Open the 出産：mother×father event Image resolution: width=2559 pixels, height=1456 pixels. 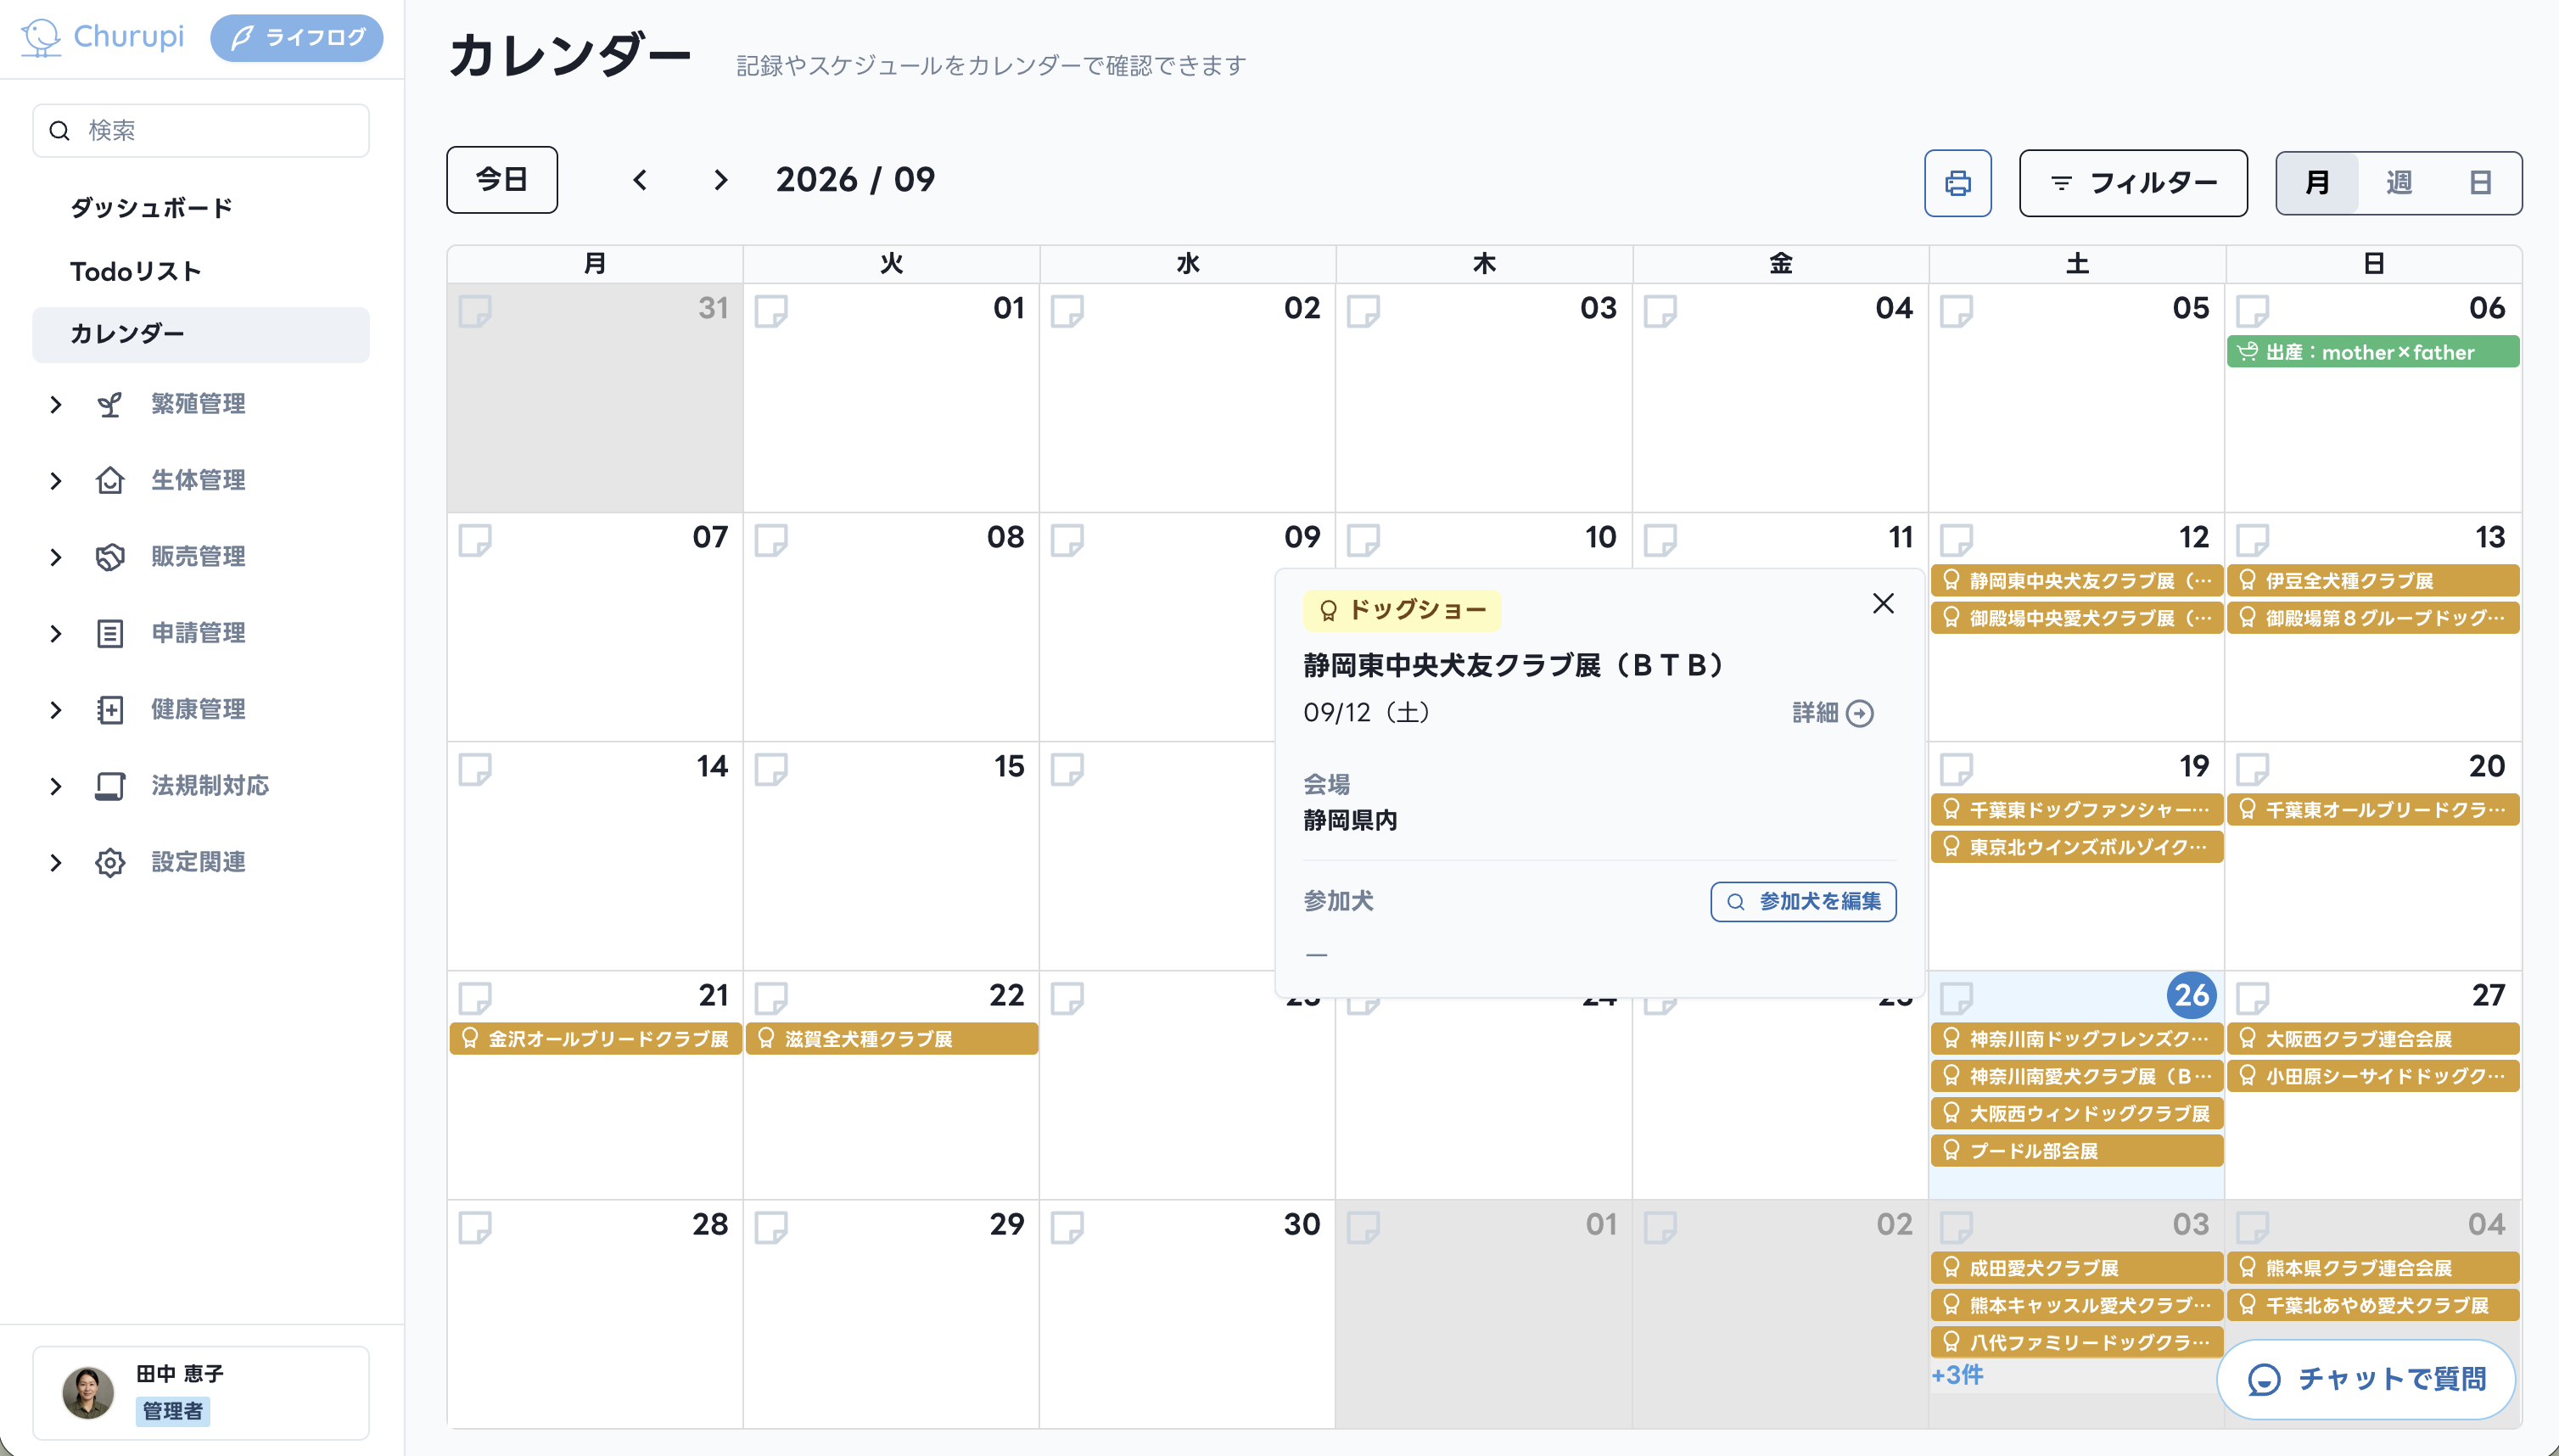pos(2372,352)
